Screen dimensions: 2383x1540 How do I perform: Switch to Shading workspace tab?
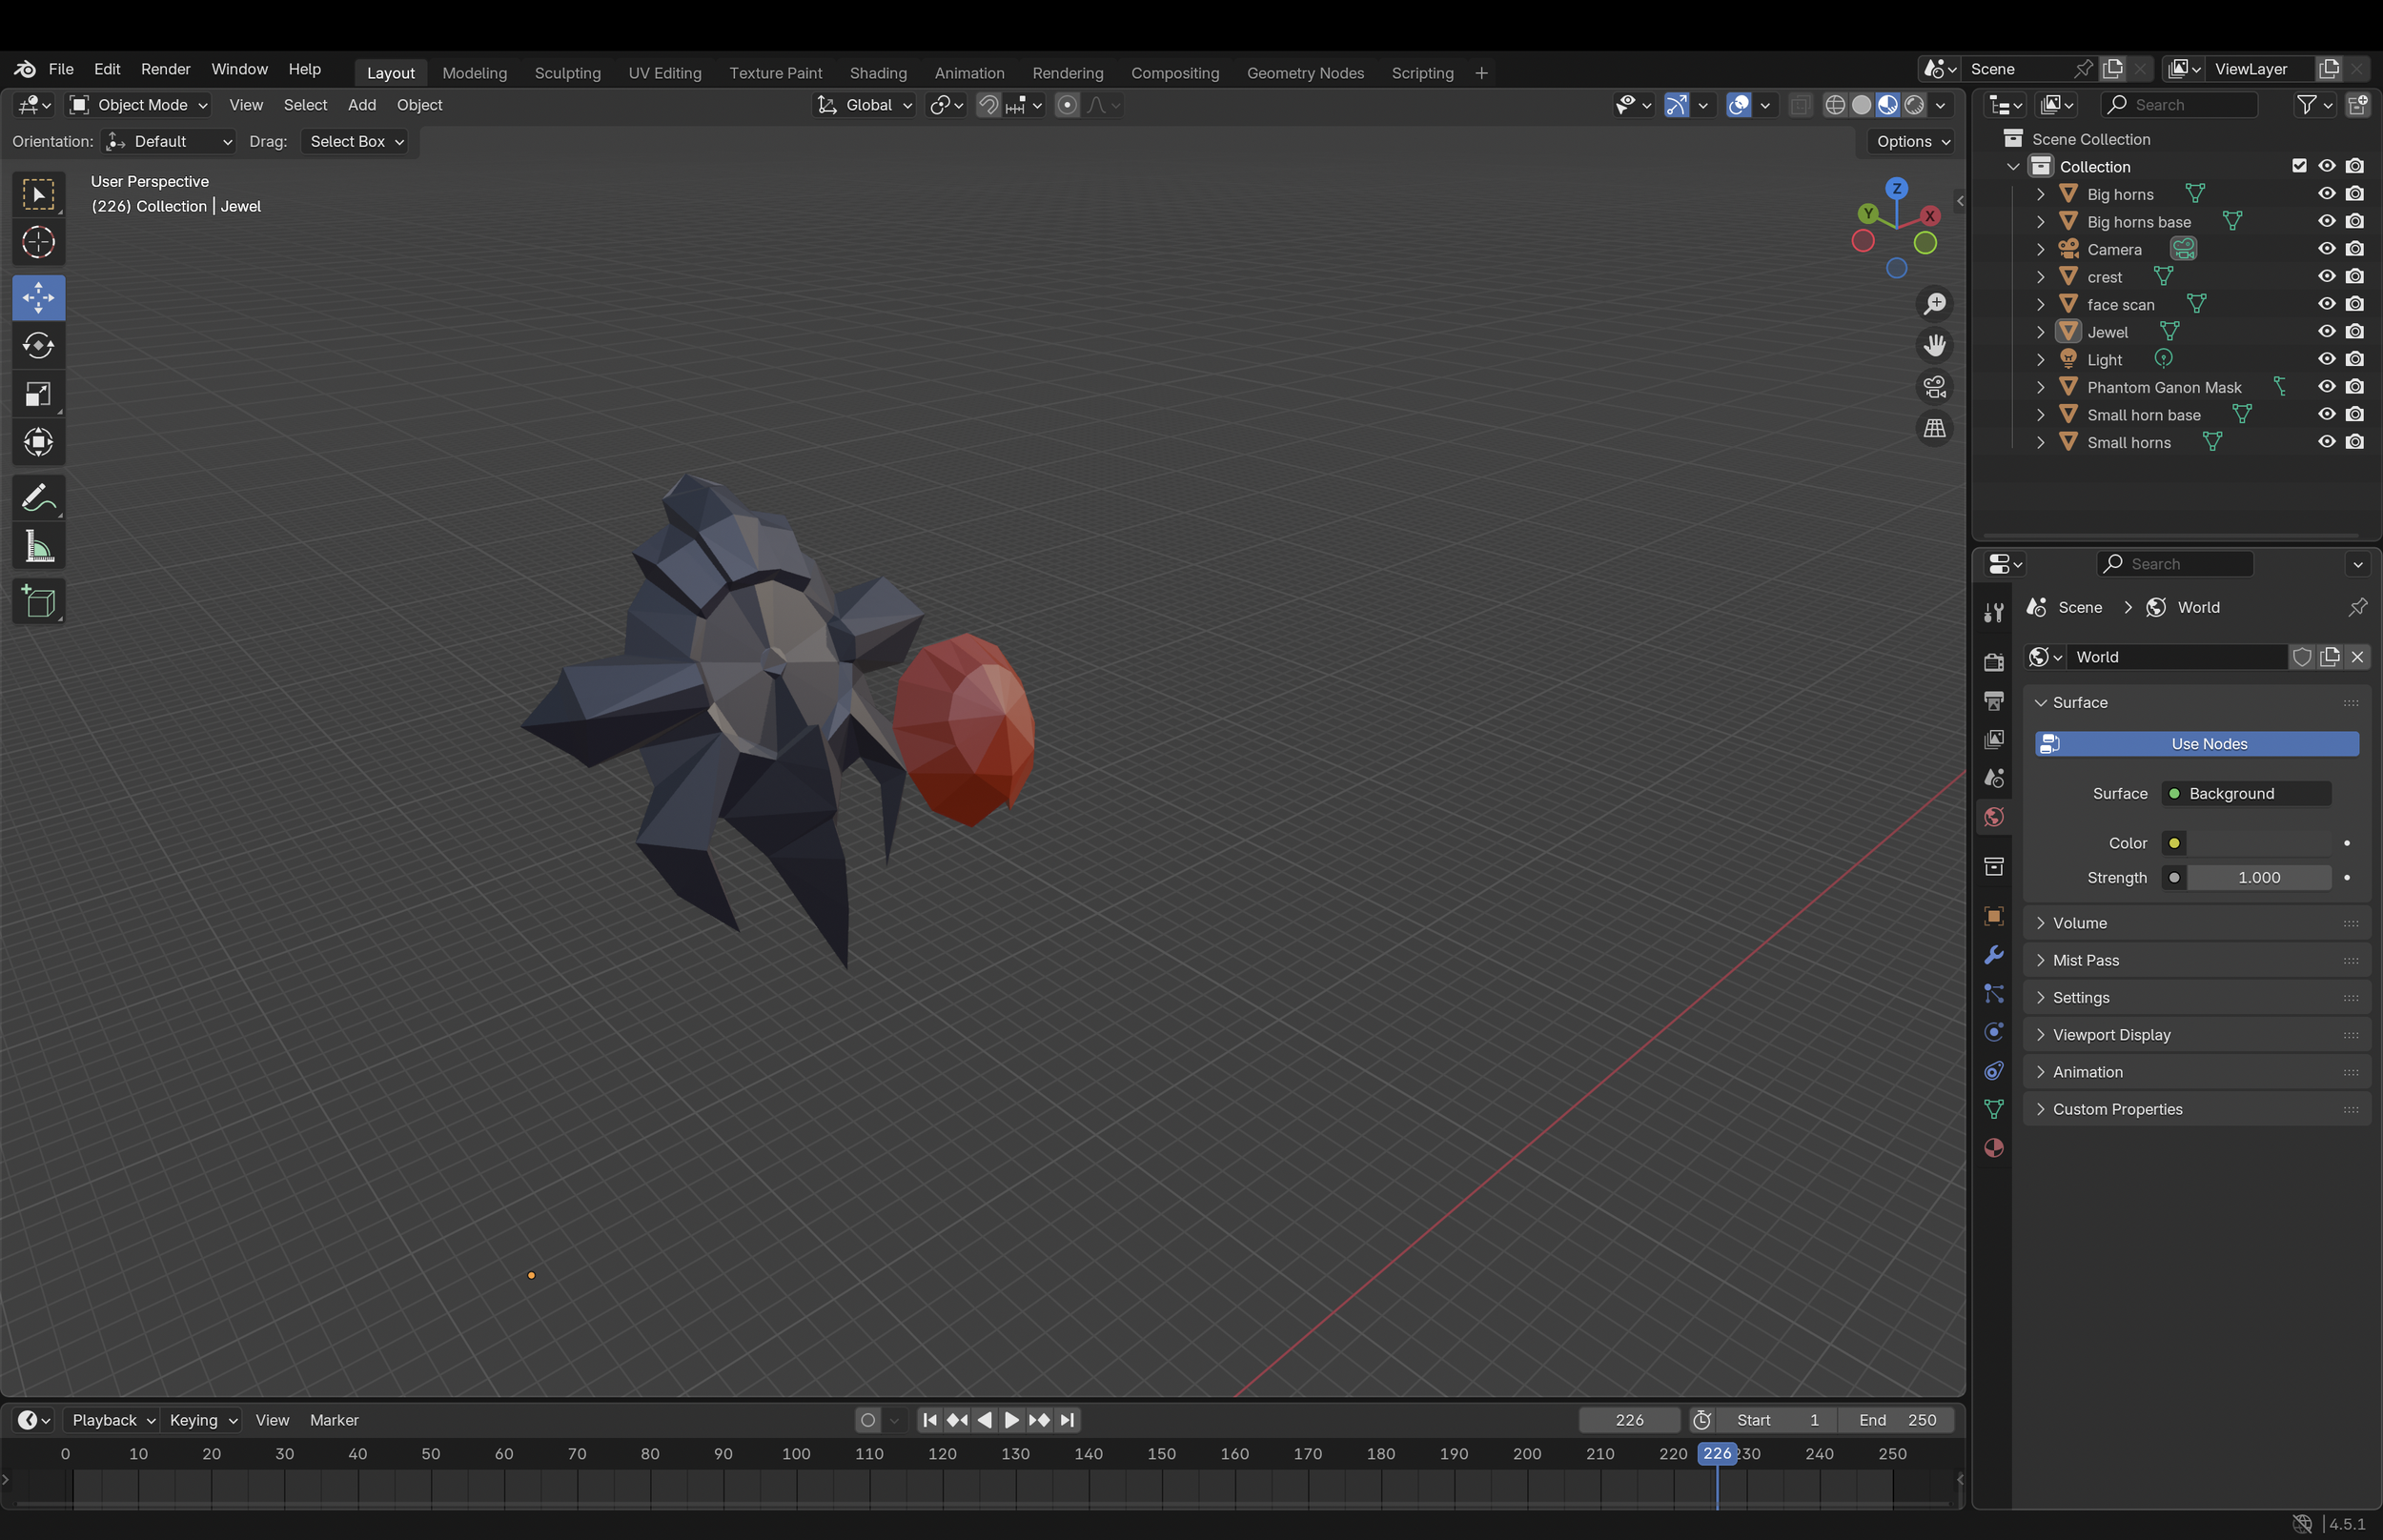tap(878, 73)
